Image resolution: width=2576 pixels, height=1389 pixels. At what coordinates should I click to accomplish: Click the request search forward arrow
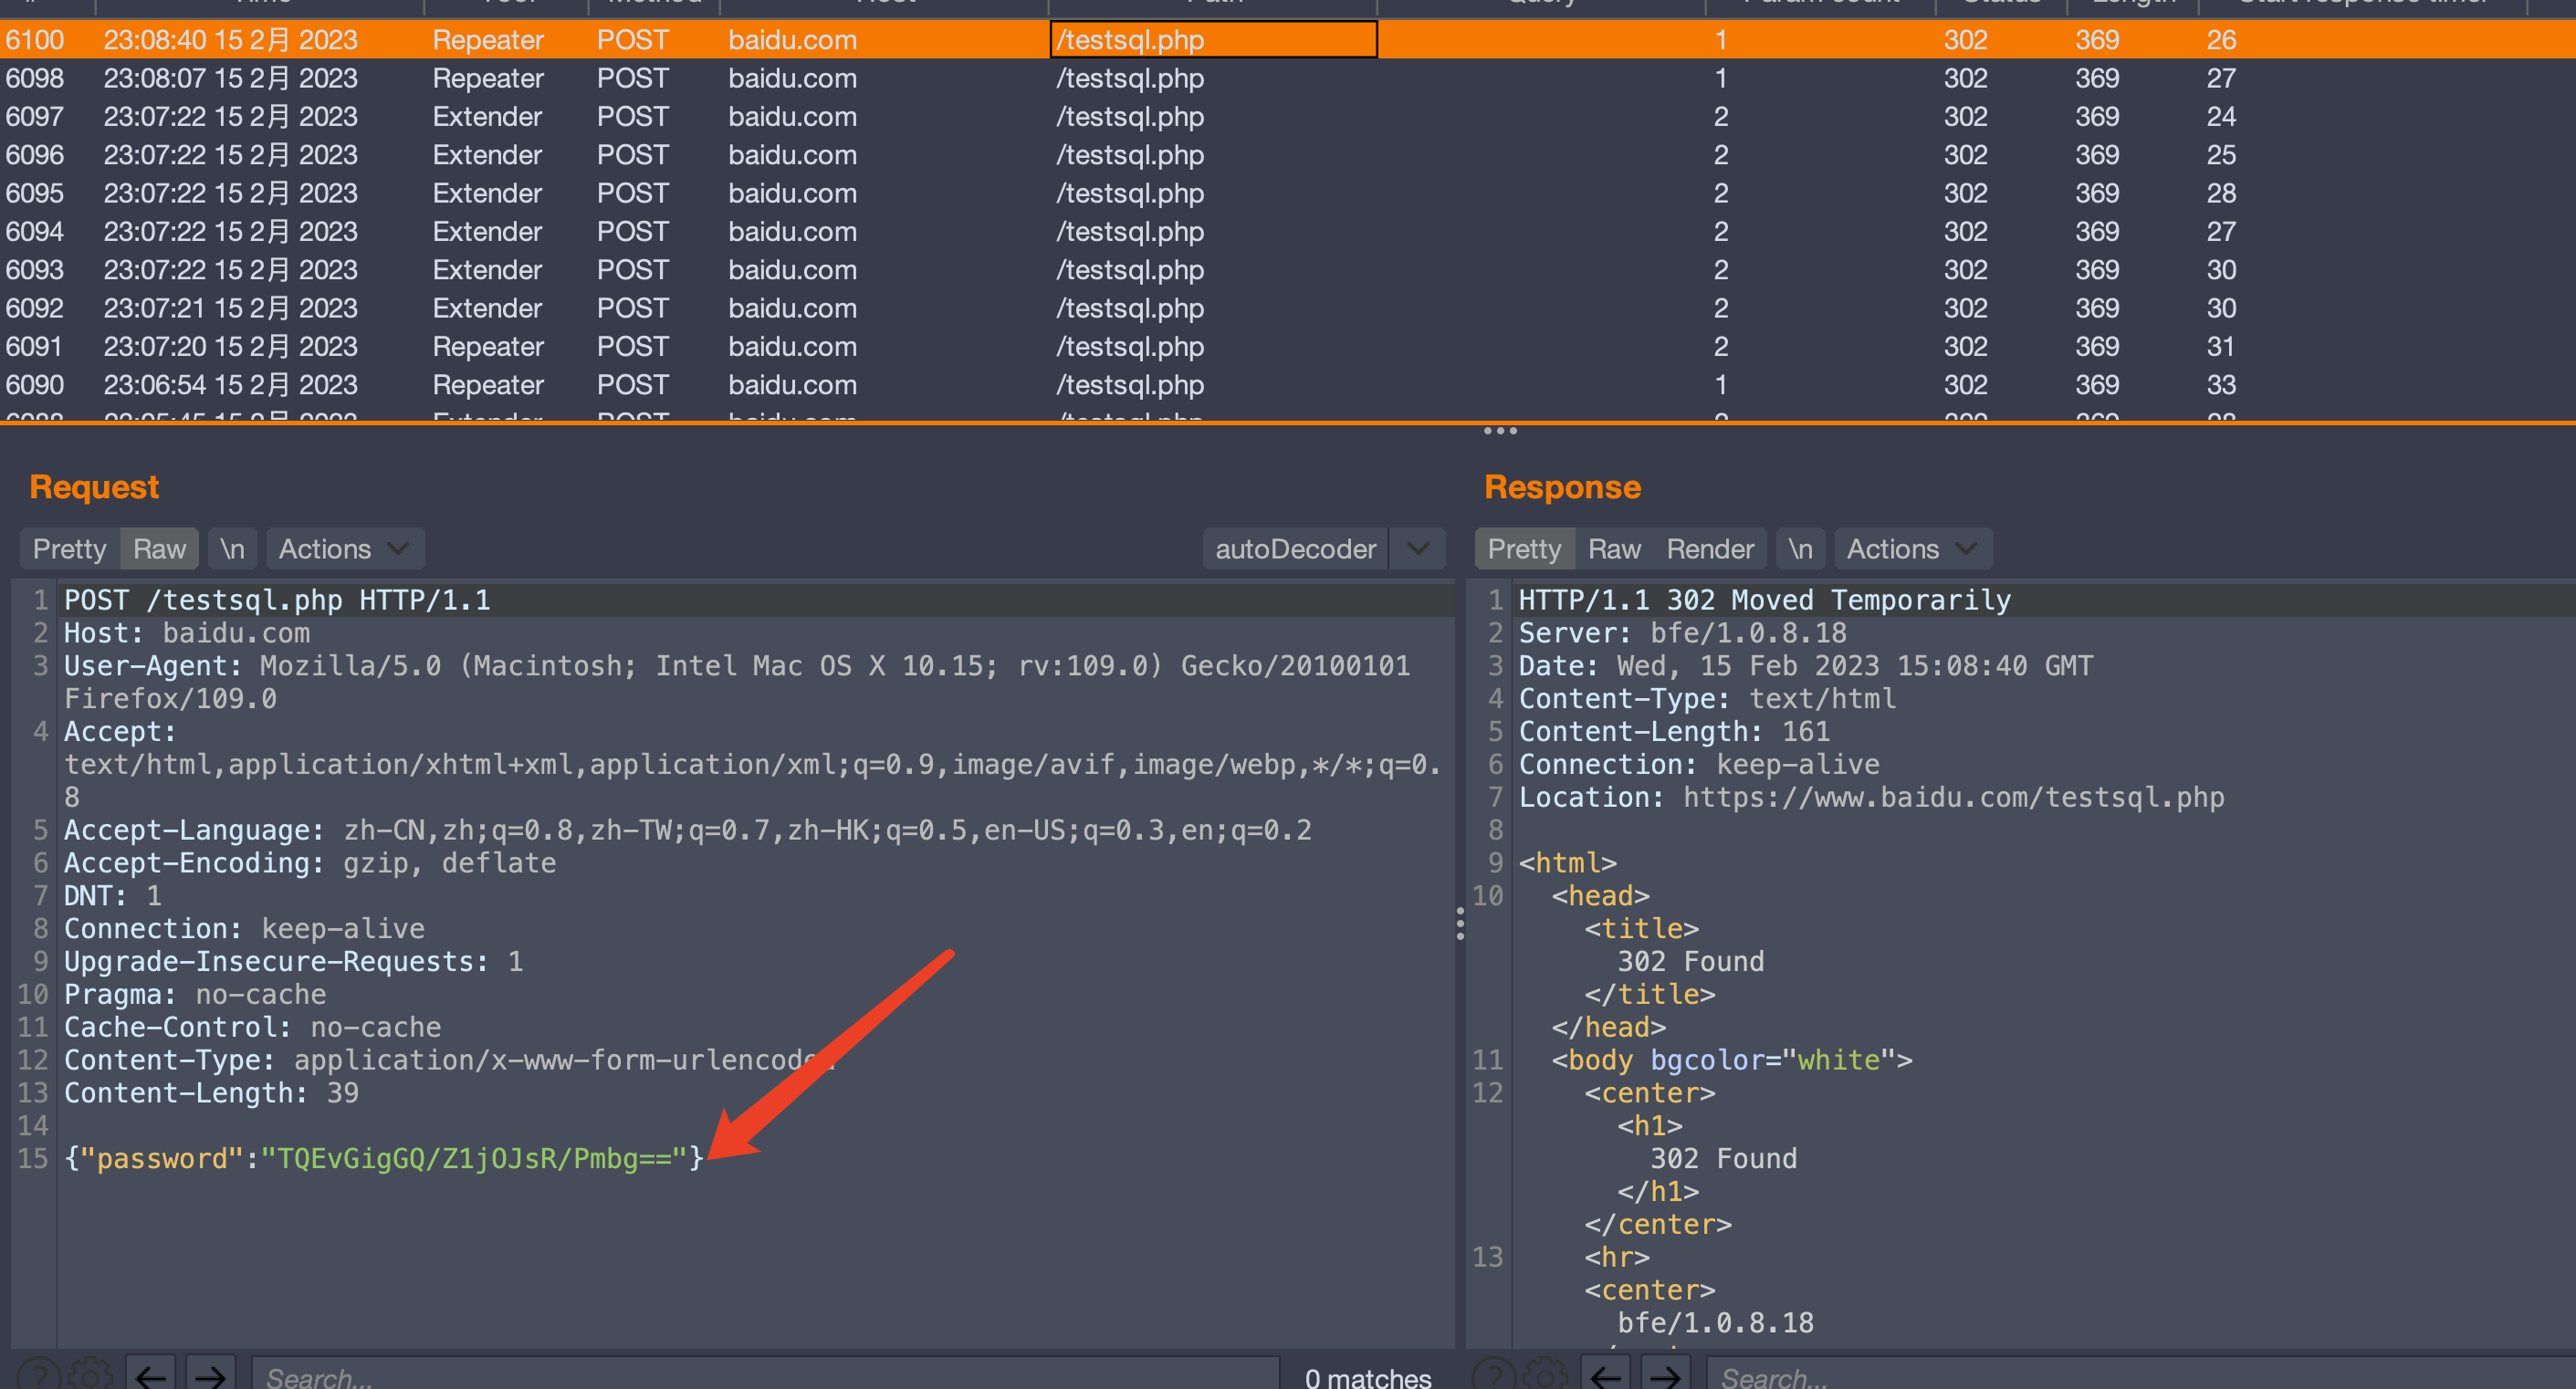pos(210,1377)
